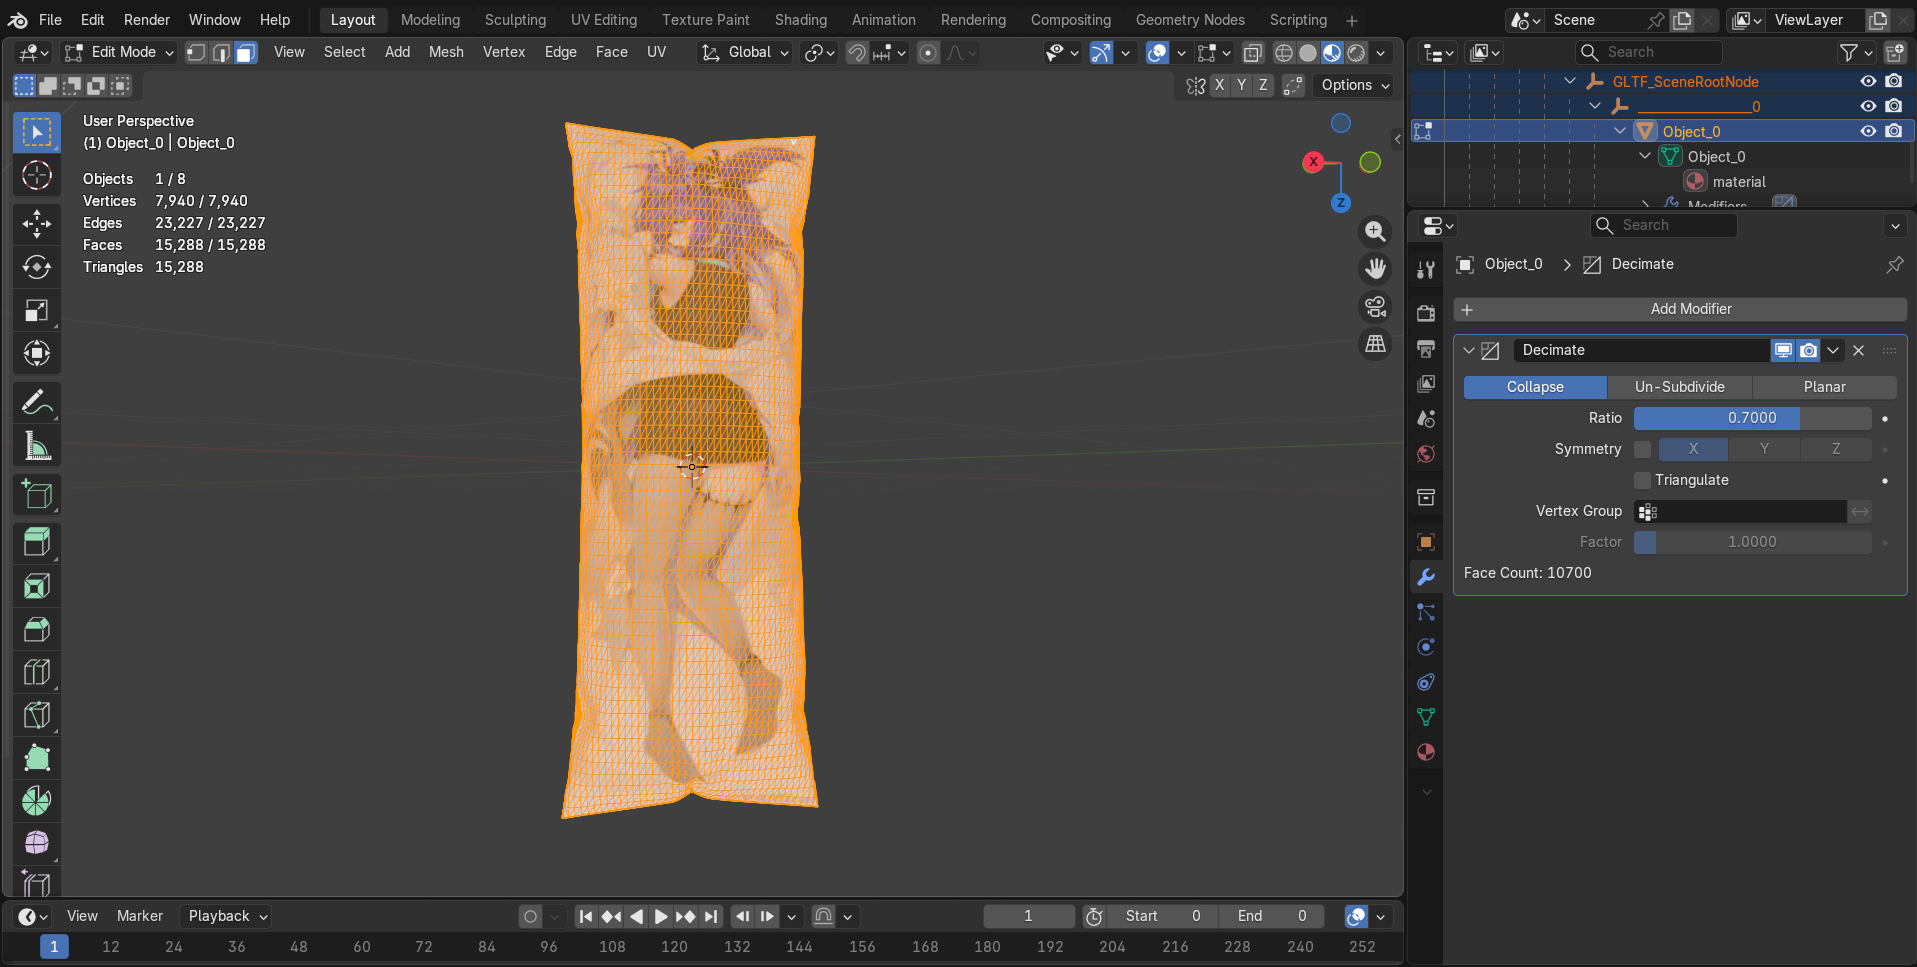Select the Cursor tool in toolbar
This screenshot has width=1917, height=967.
37,175
